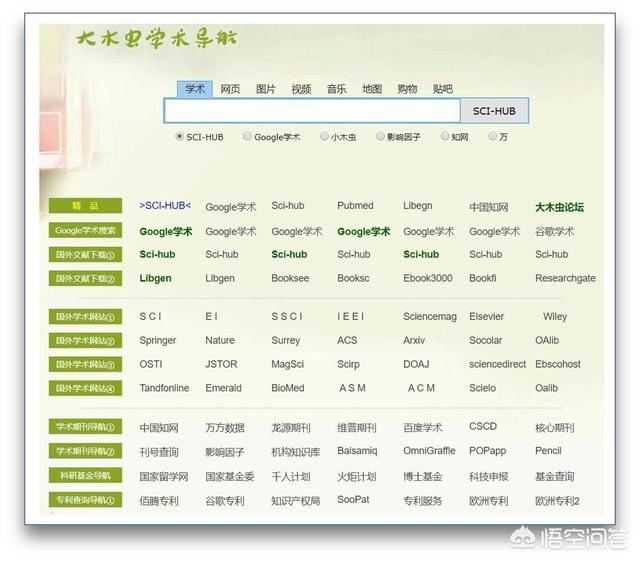Click the SCI-HUB search button
Viewport: 640px width, 561px height.
click(x=494, y=111)
